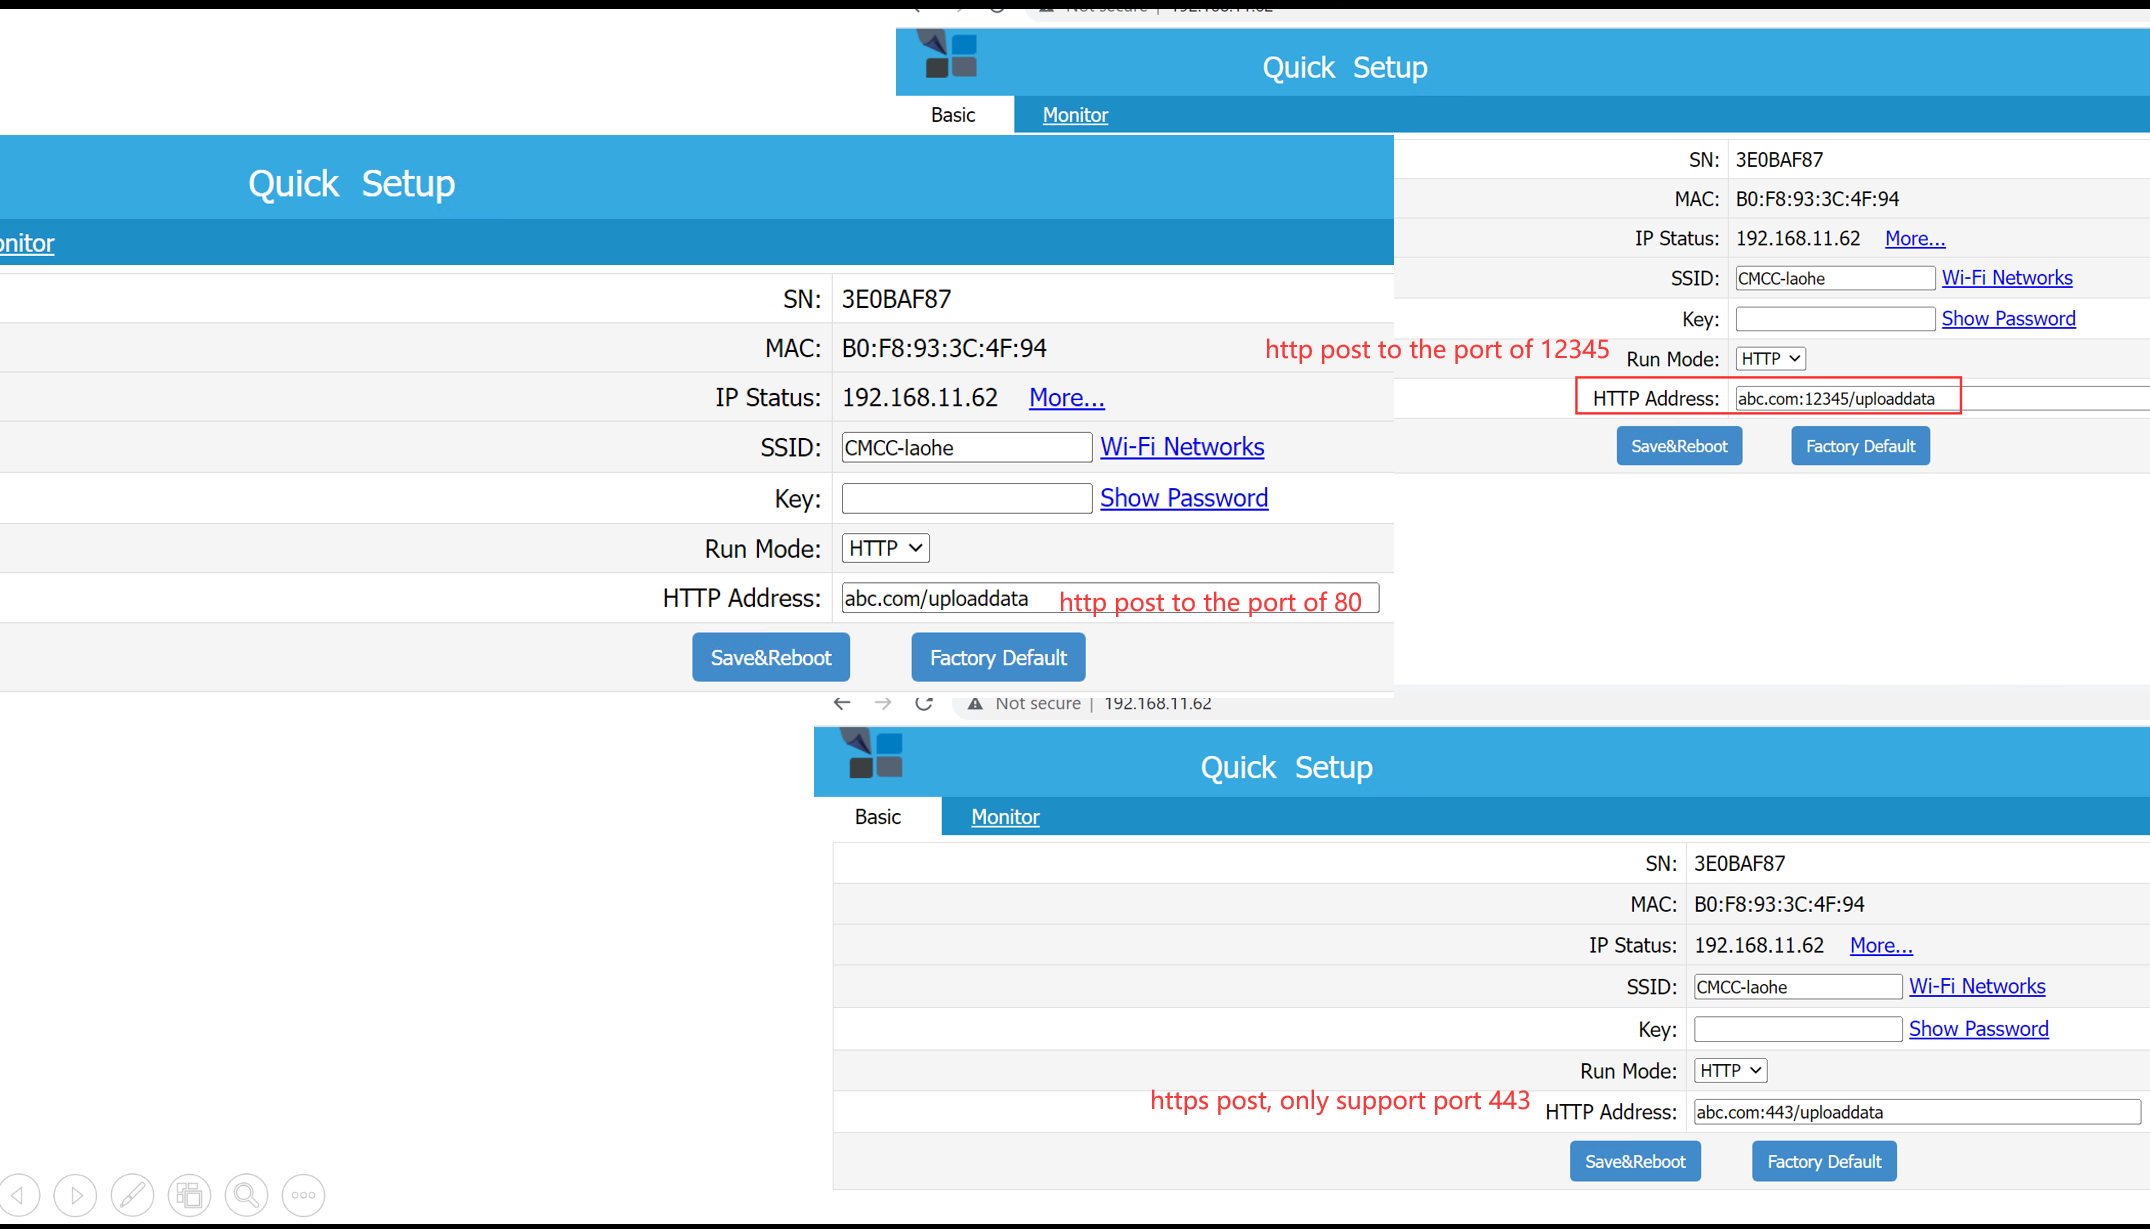Expand Run Mode dropdown in bottom panel

tap(1730, 1070)
